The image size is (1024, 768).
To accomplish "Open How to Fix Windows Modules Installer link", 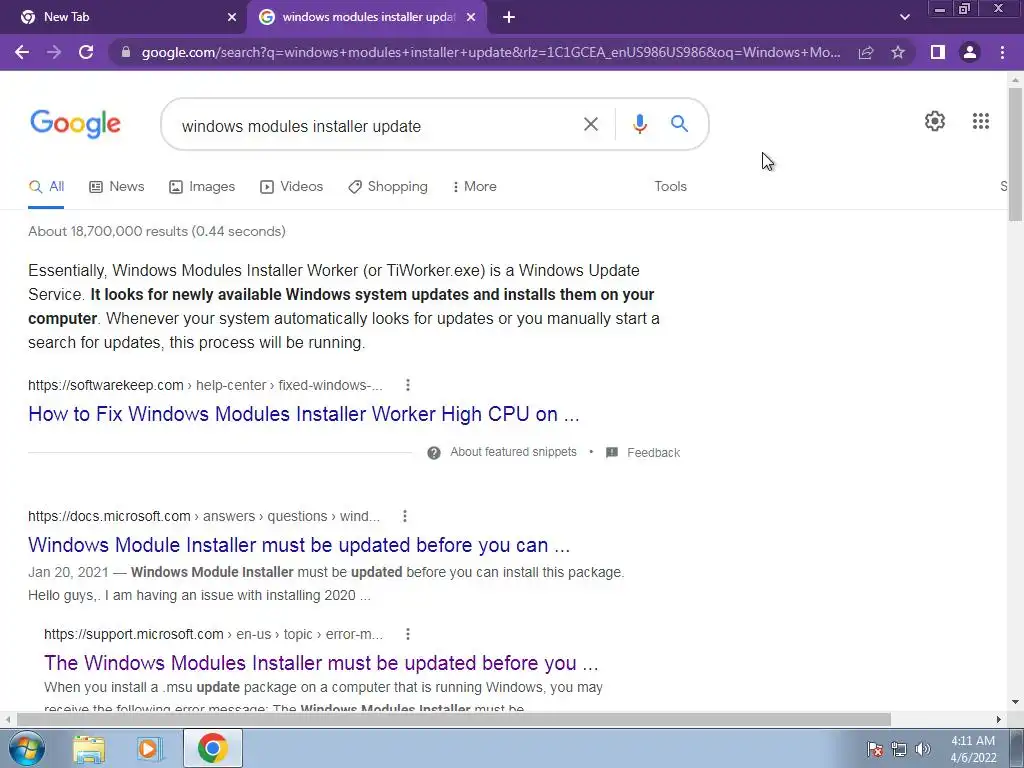I will pos(304,414).
